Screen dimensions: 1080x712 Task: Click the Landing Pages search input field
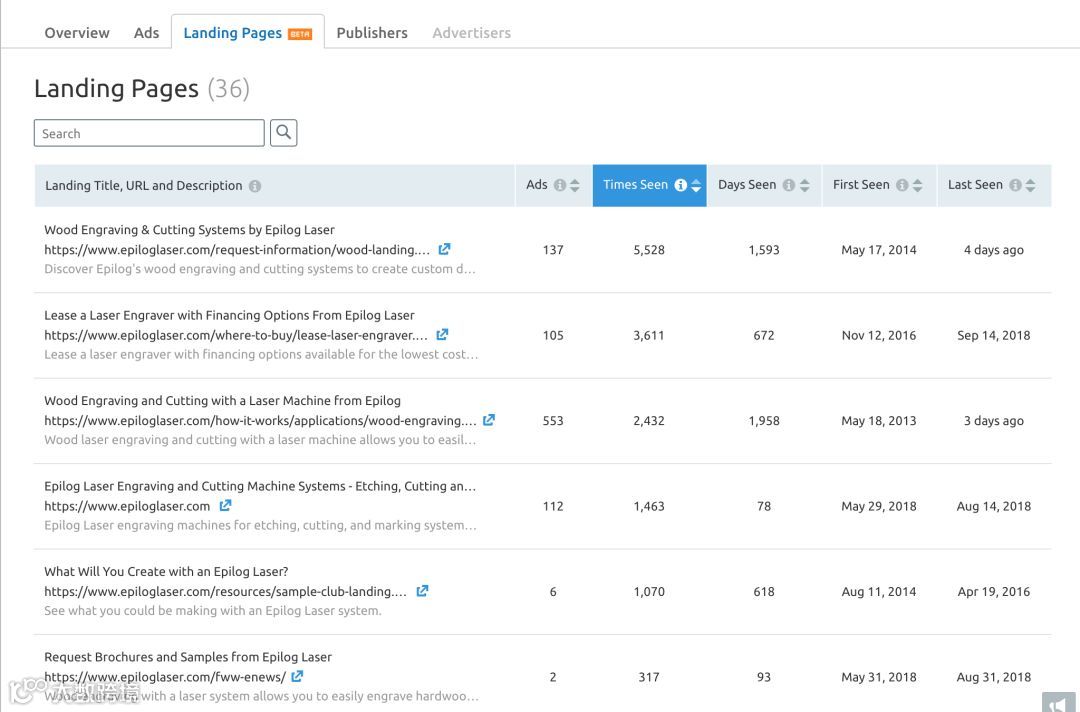(149, 133)
